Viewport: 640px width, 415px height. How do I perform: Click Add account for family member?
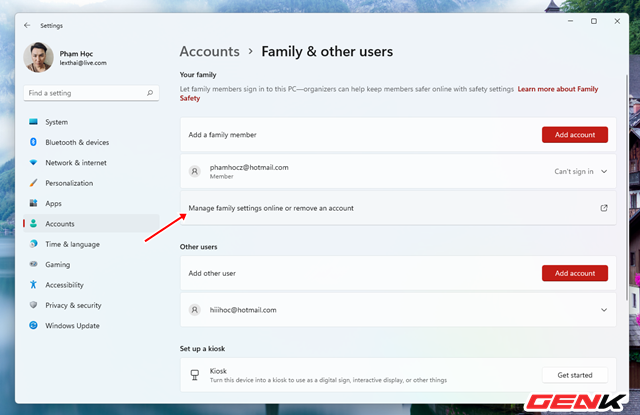575,135
